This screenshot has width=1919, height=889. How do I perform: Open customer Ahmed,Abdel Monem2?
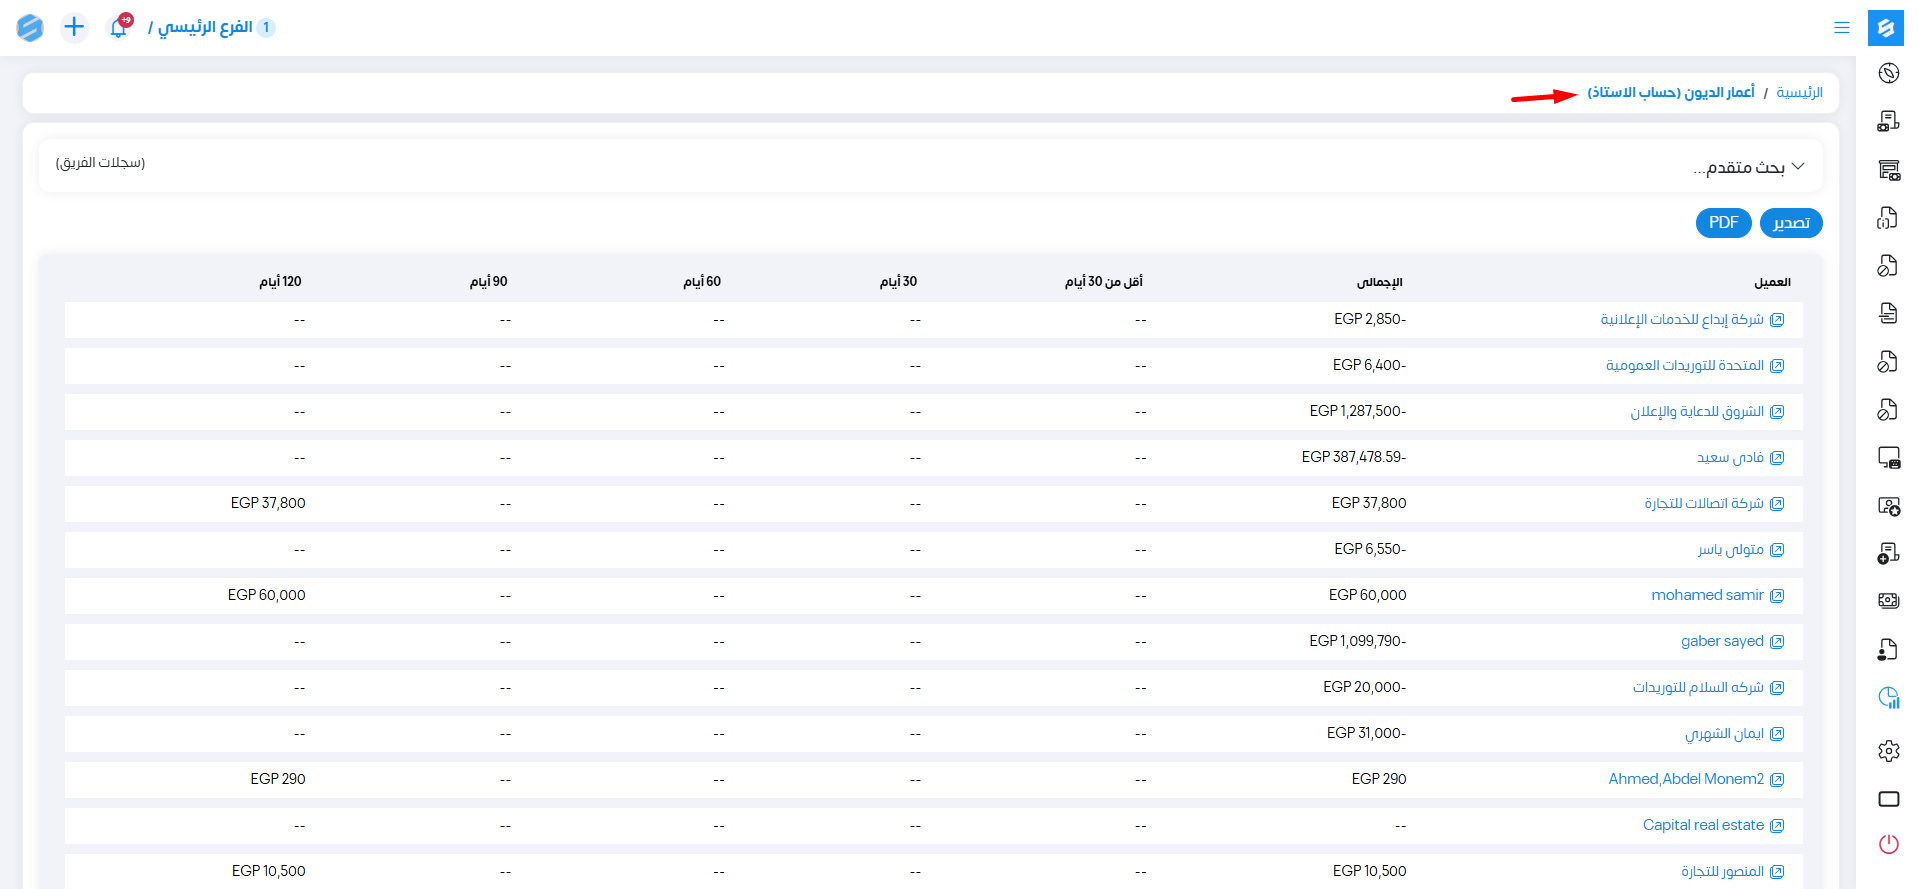[1686, 780]
